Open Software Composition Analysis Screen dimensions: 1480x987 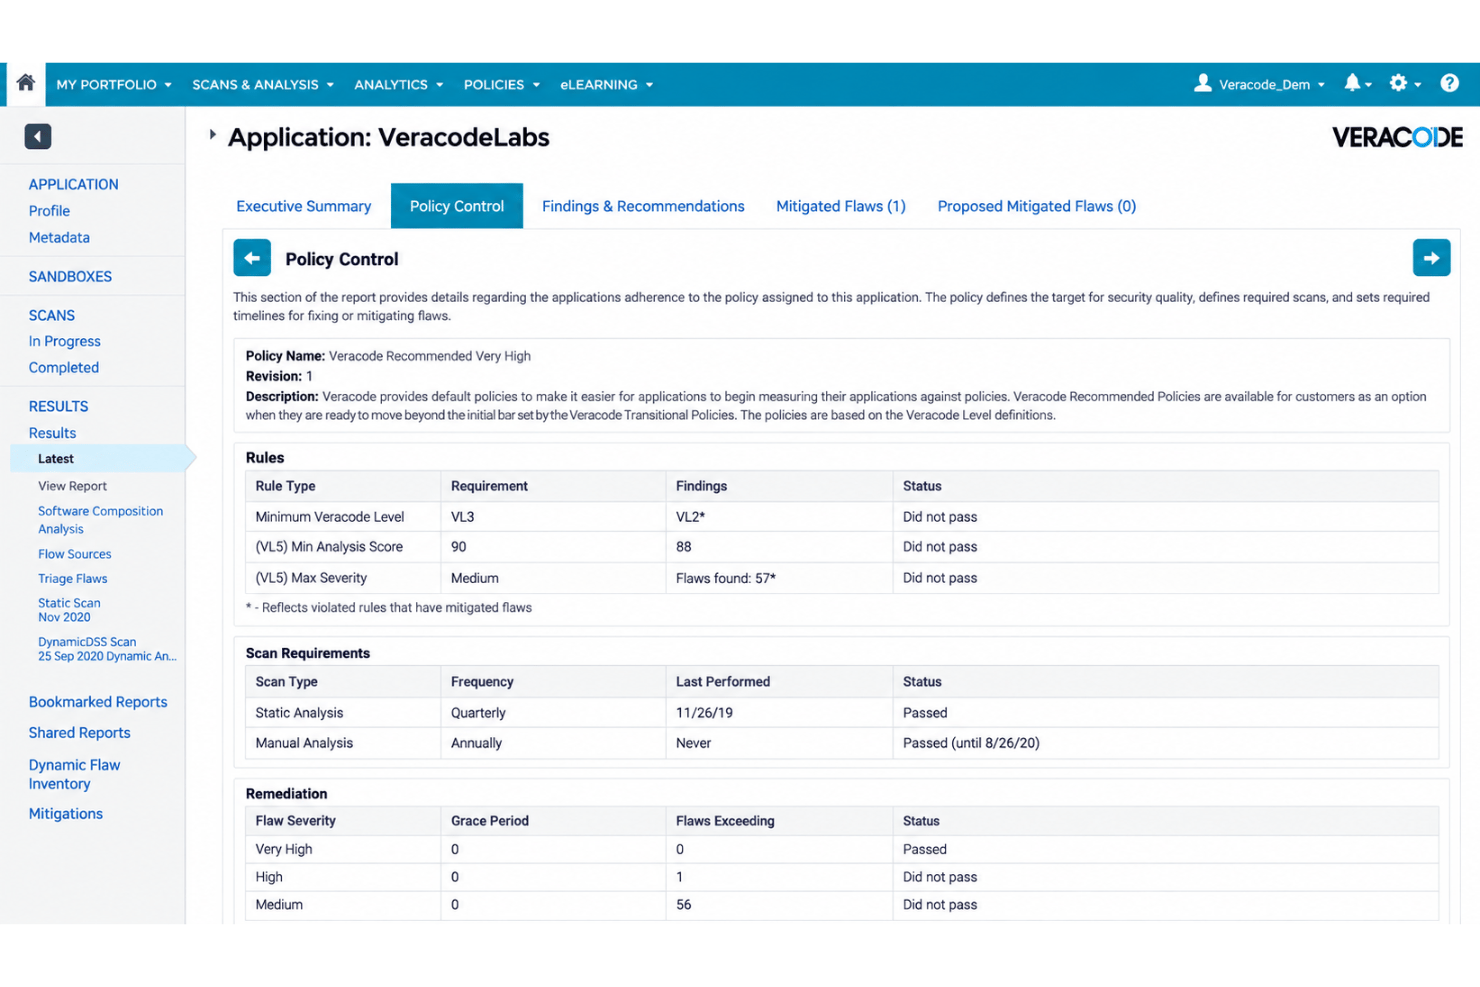[100, 520]
